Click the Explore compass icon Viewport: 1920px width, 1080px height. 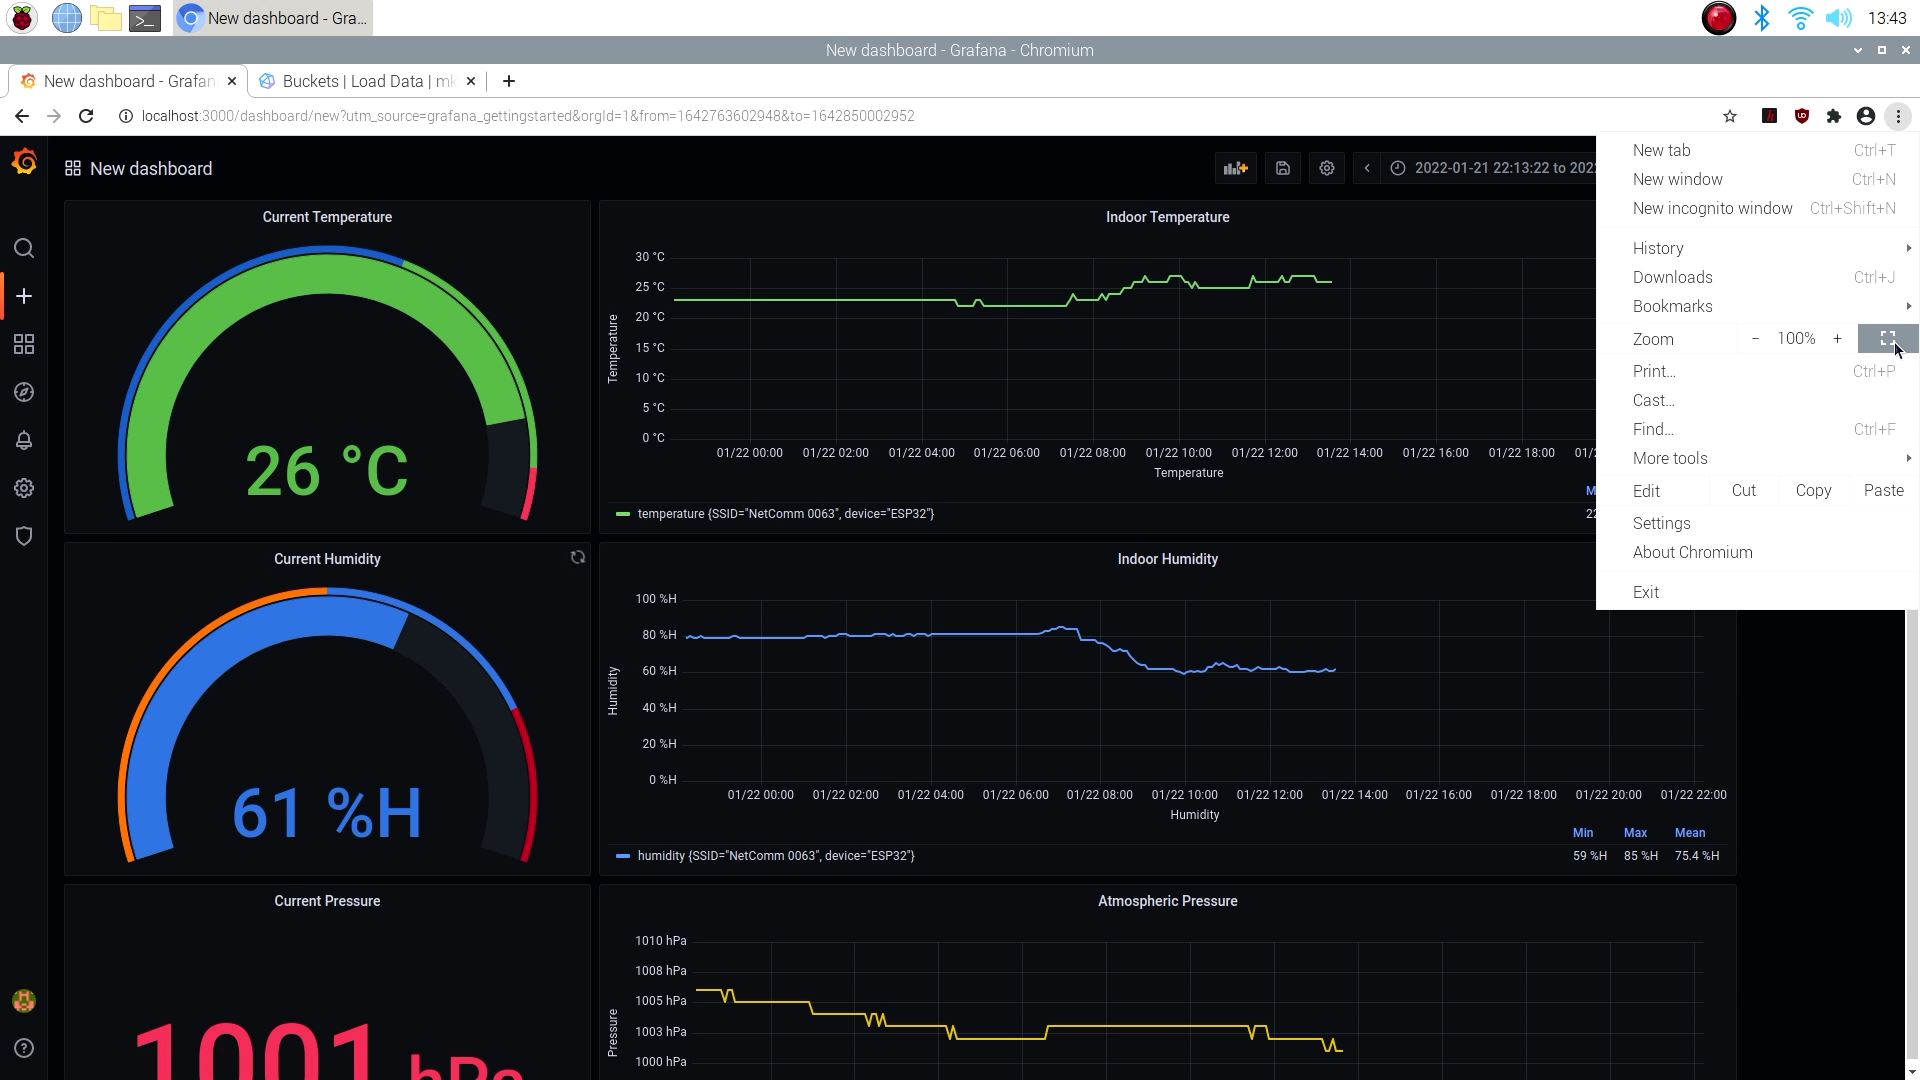(24, 392)
